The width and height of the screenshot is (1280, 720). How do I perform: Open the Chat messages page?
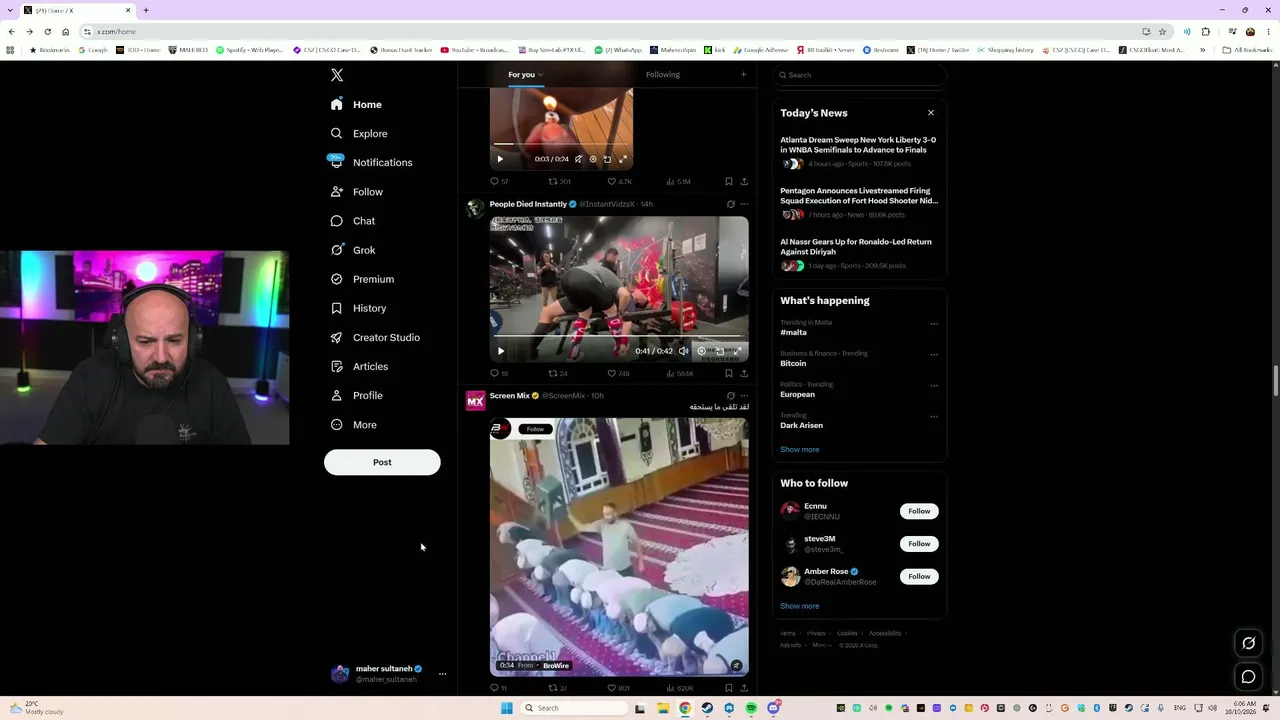[x=353, y=221]
